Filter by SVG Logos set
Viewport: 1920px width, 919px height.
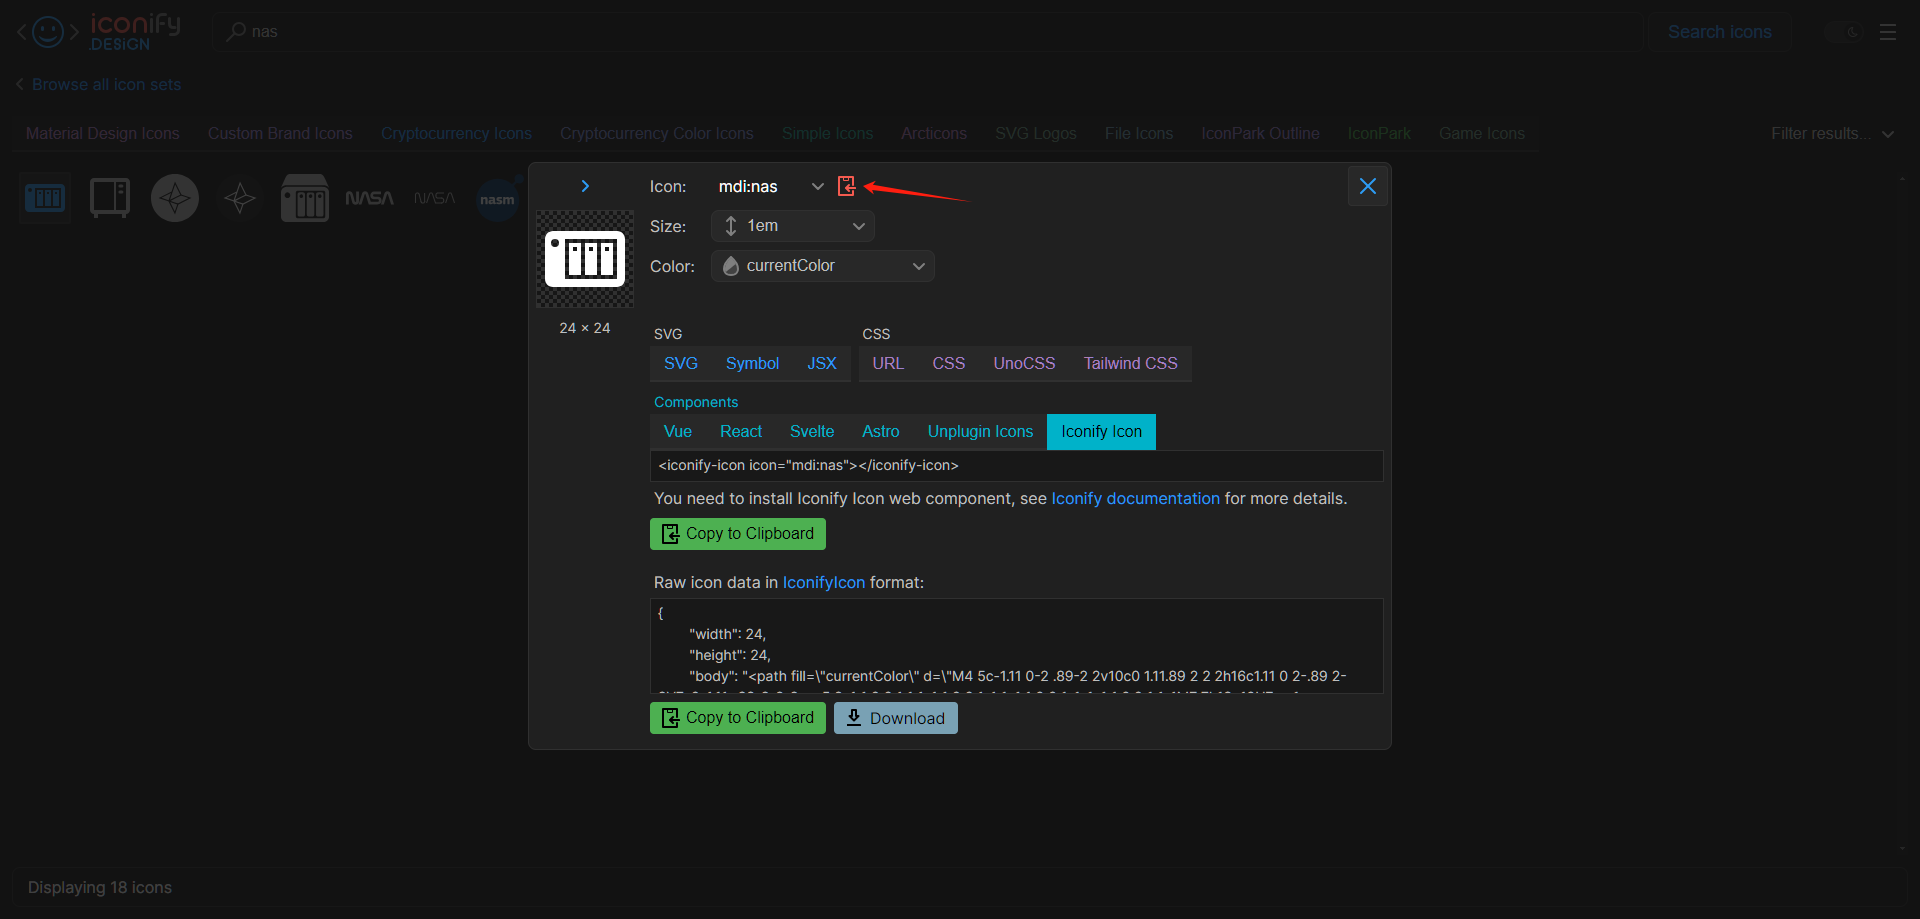coord(1036,134)
